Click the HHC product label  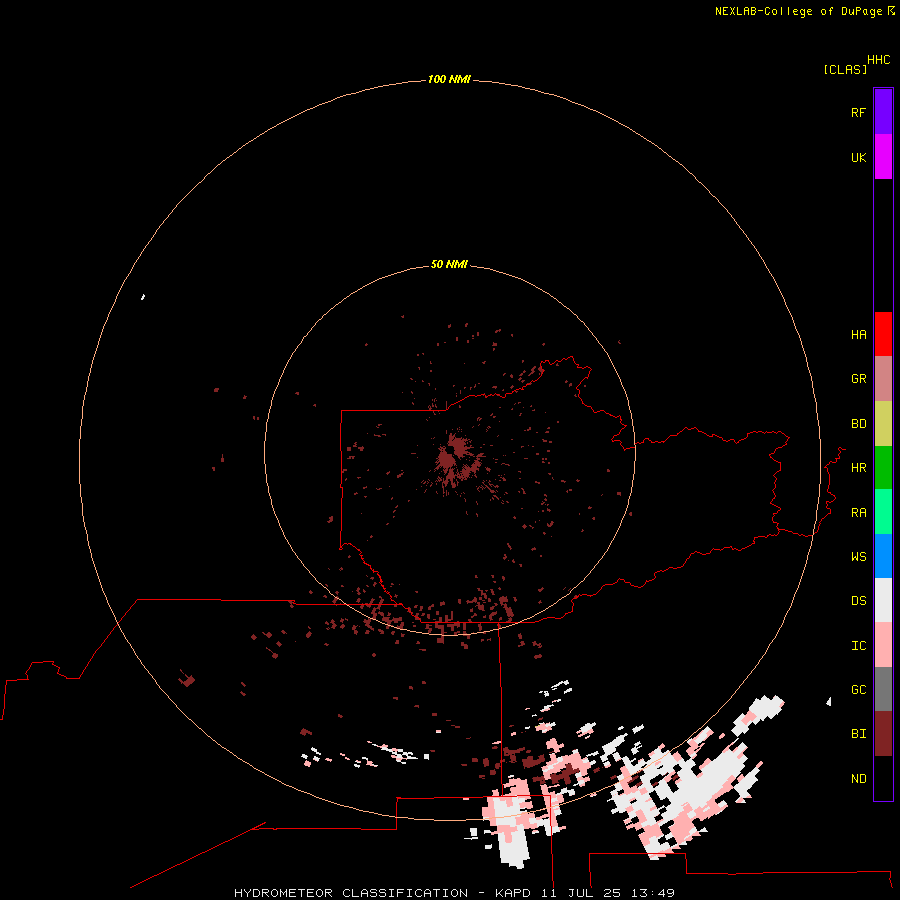878,60
